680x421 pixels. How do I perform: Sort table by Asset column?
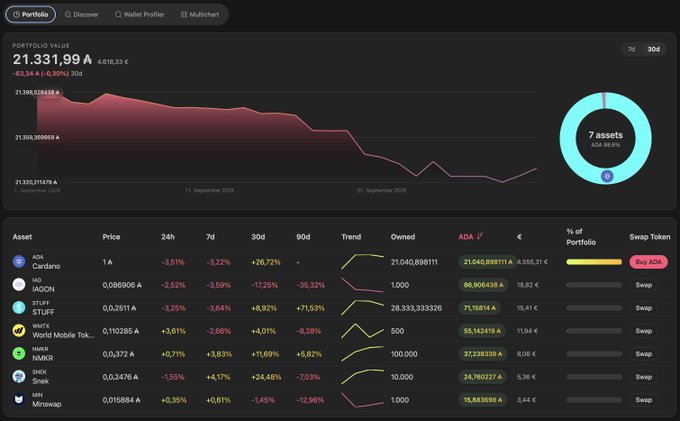pos(22,237)
